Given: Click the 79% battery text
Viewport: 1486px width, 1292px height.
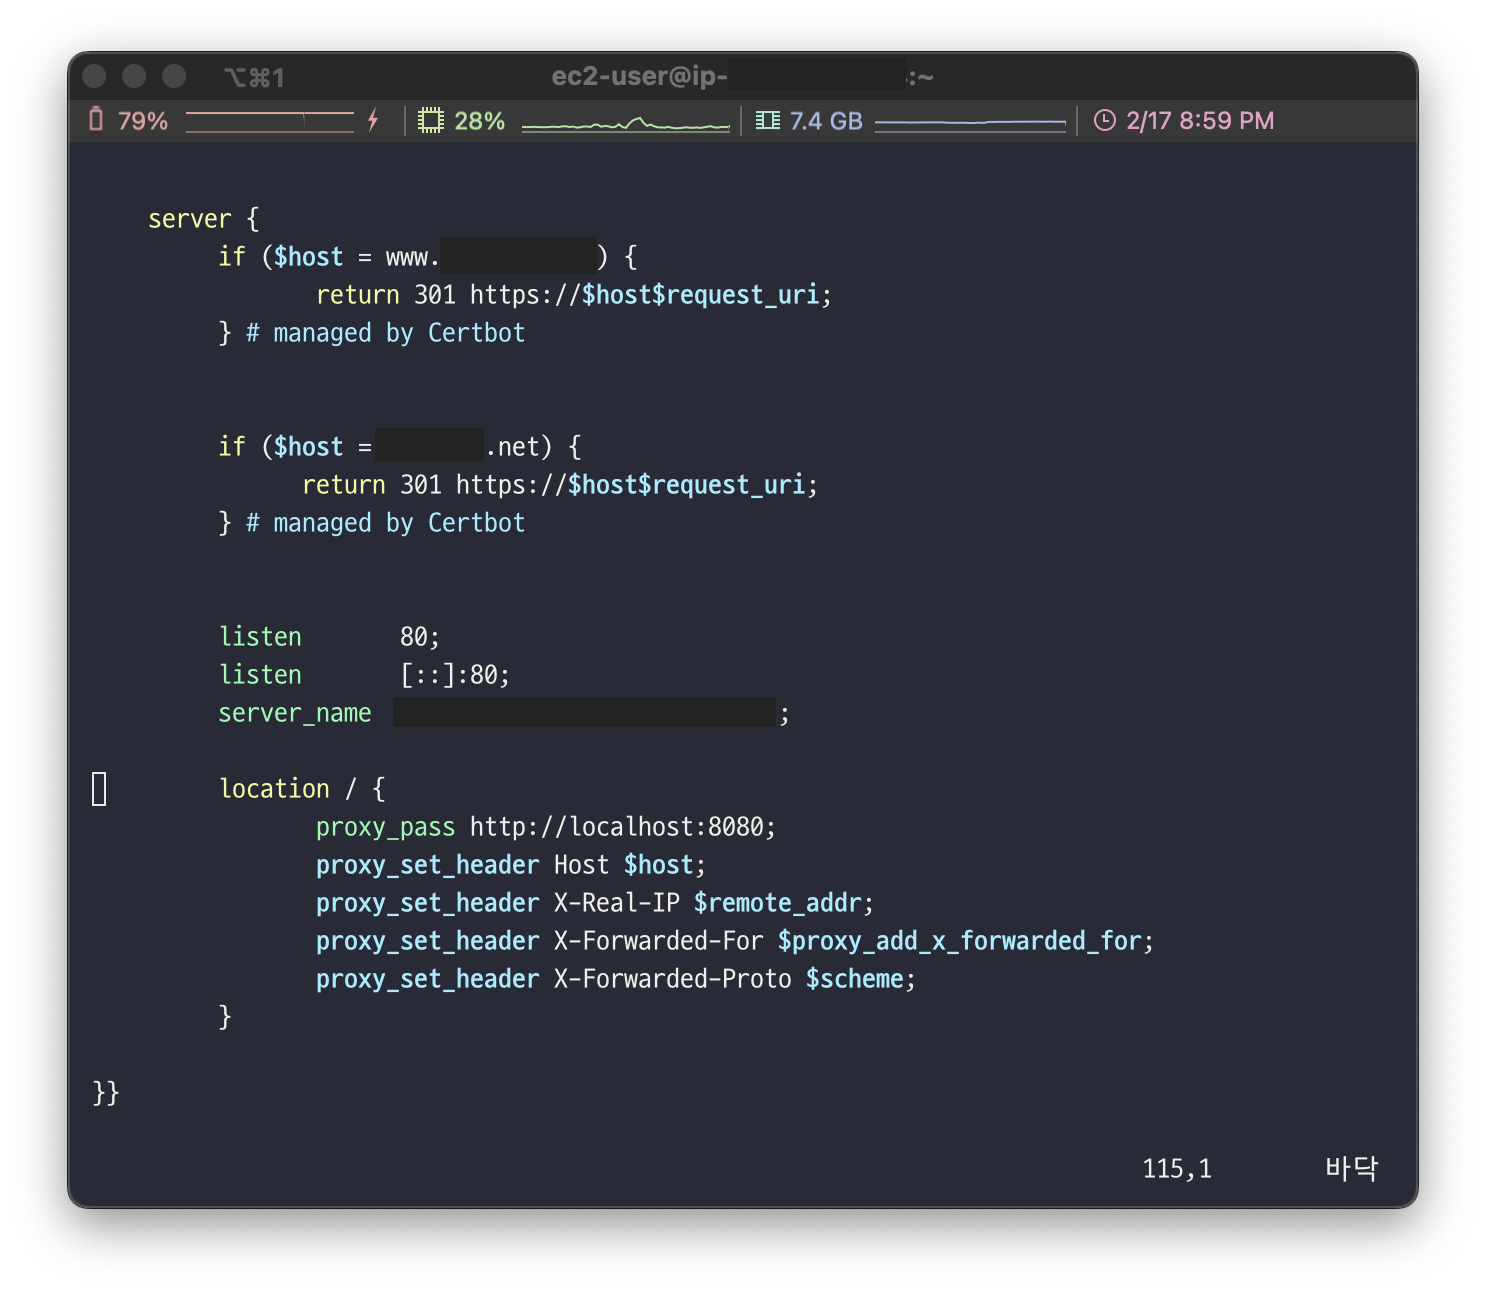Looking at the screenshot, I should click(143, 121).
